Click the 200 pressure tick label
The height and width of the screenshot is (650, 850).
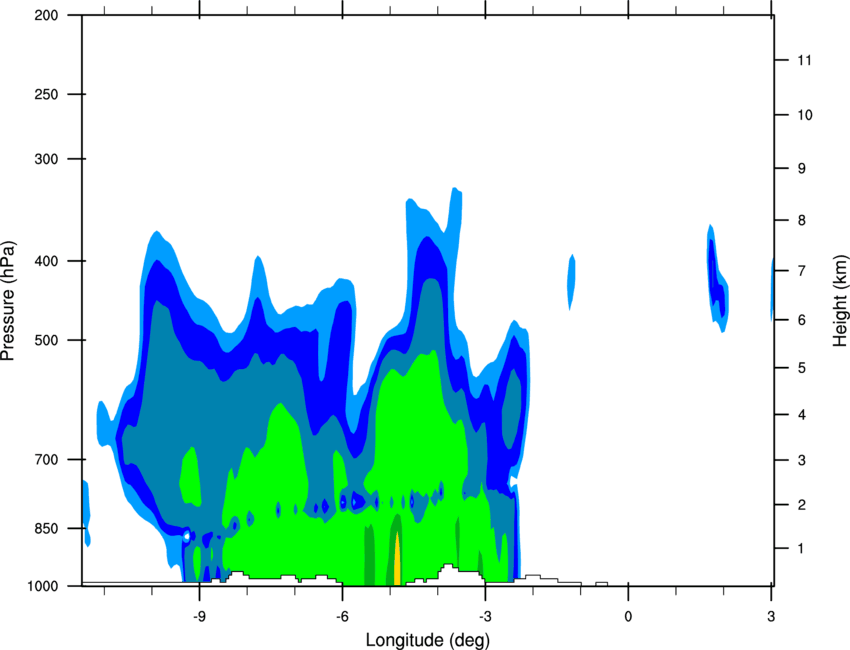46,15
